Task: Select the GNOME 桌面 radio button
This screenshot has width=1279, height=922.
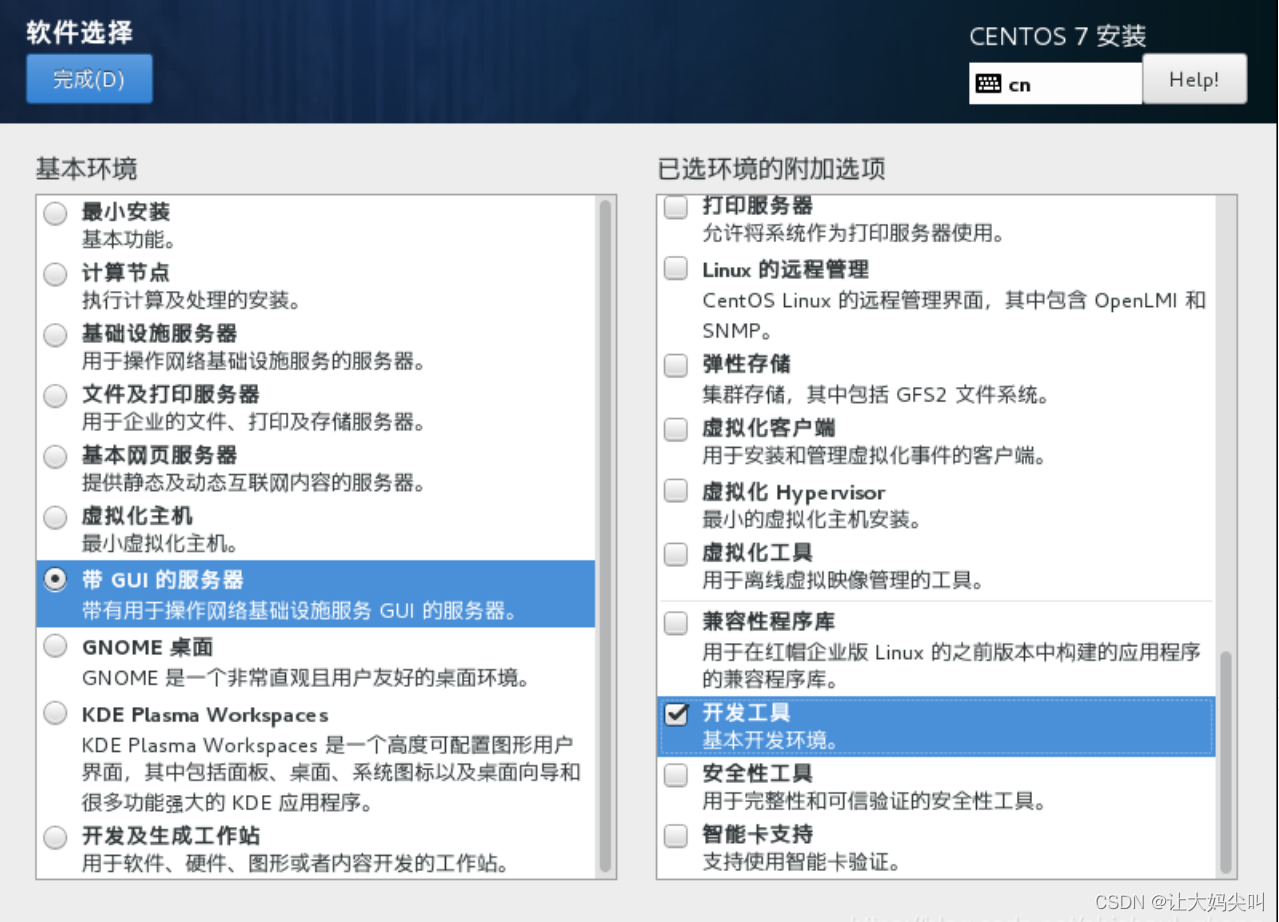Action: (x=56, y=647)
